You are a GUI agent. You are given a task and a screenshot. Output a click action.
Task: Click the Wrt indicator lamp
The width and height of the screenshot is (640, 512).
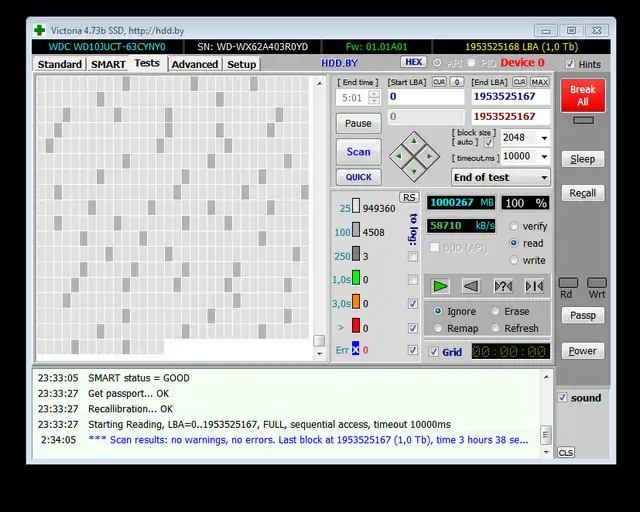(597, 283)
